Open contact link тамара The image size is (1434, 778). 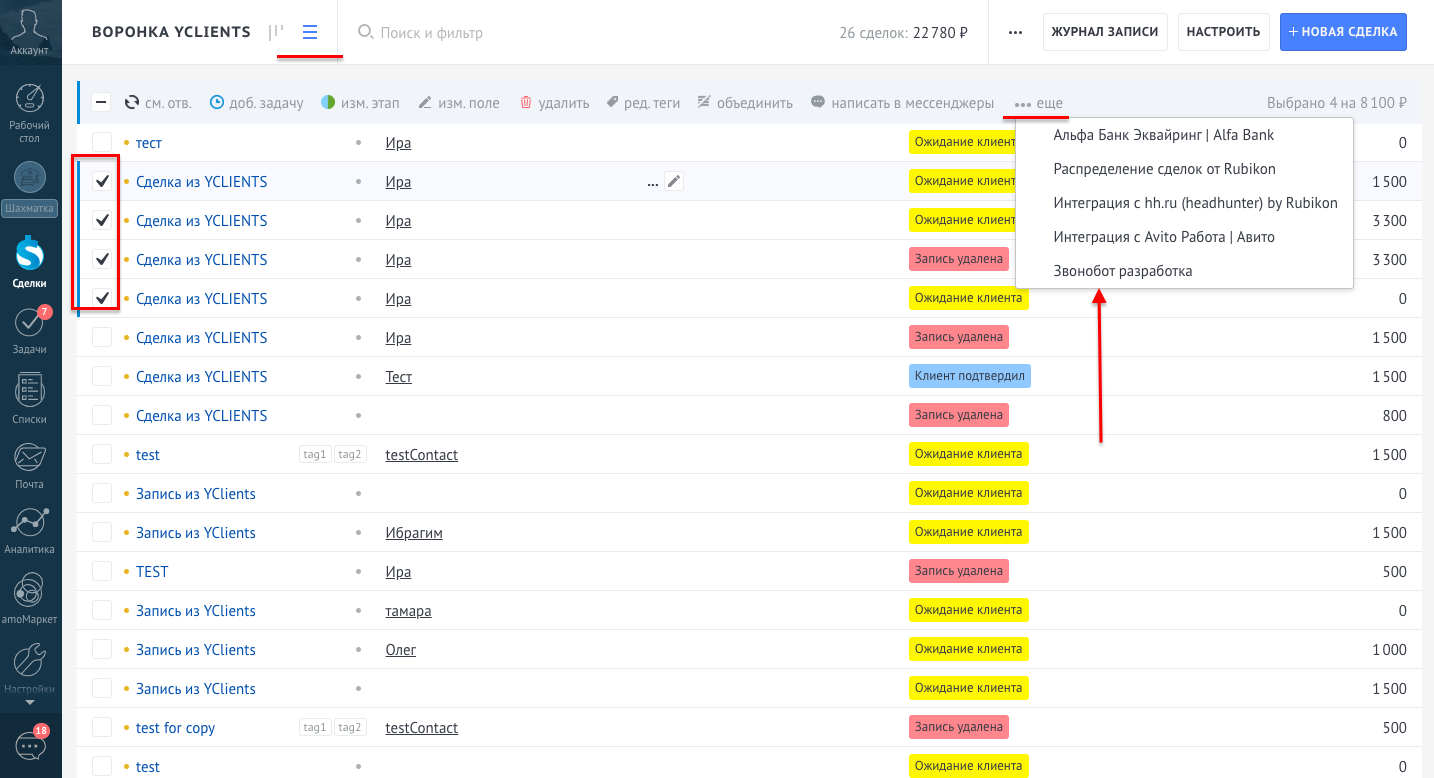(408, 611)
